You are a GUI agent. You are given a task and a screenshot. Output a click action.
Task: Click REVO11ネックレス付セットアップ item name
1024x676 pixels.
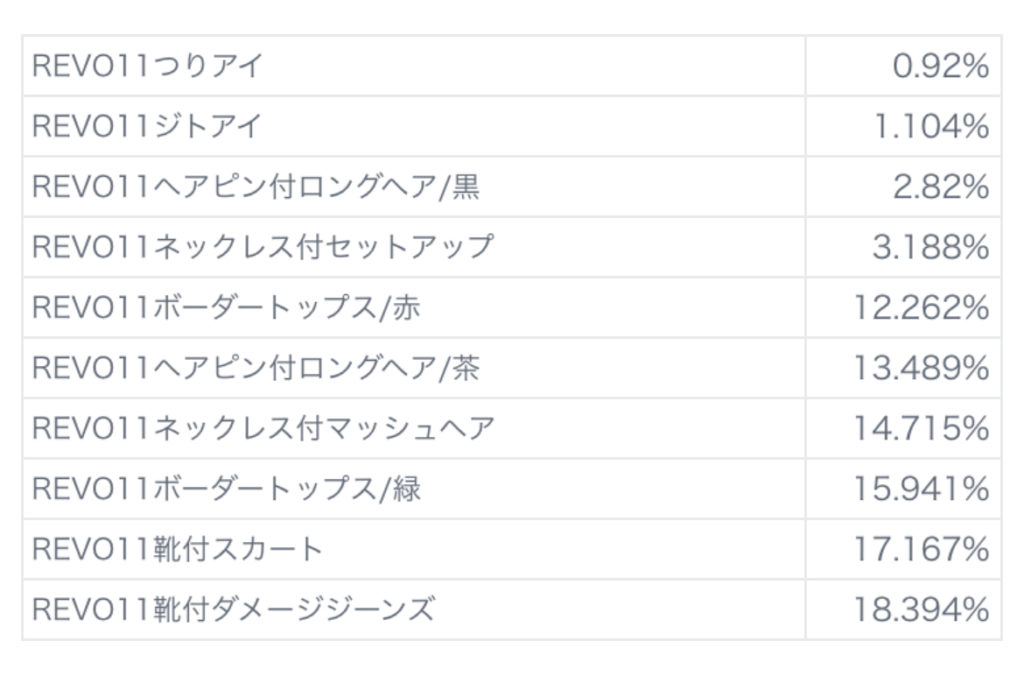pyautogui.click(x=263, y=247)
